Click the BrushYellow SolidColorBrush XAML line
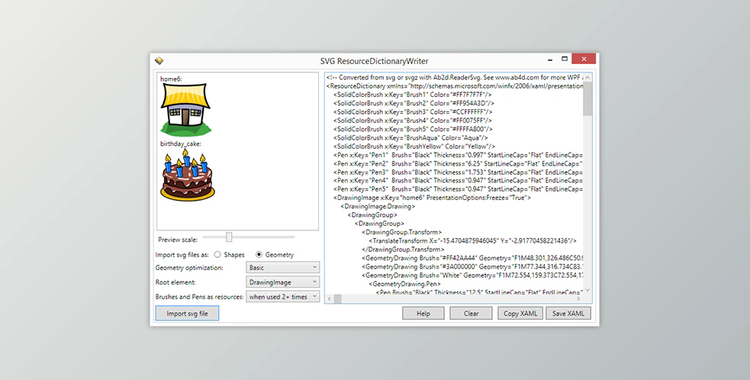750x380 pixels. click(x=414, y=146)
